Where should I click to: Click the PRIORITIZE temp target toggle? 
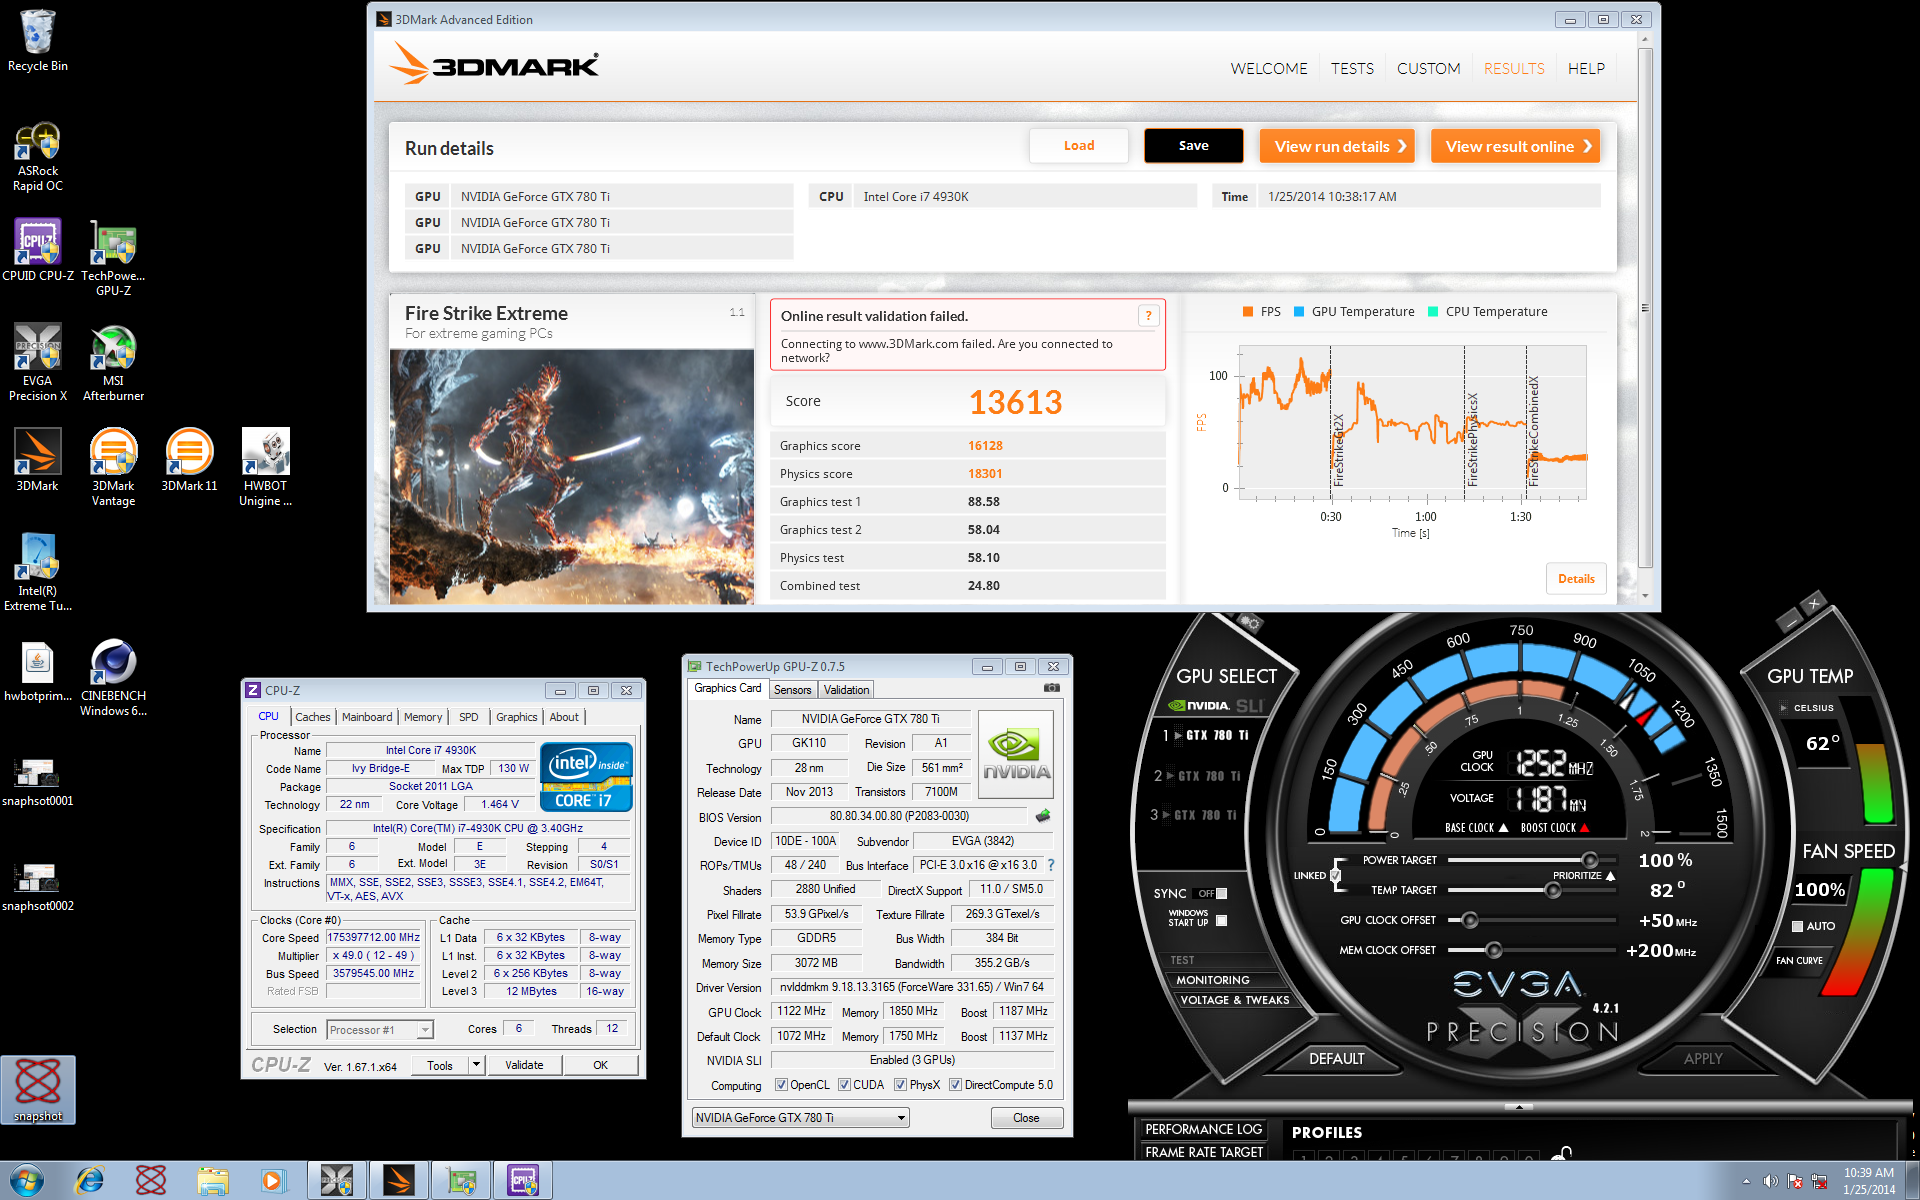pyautogui.click(x=1610, y=876)
